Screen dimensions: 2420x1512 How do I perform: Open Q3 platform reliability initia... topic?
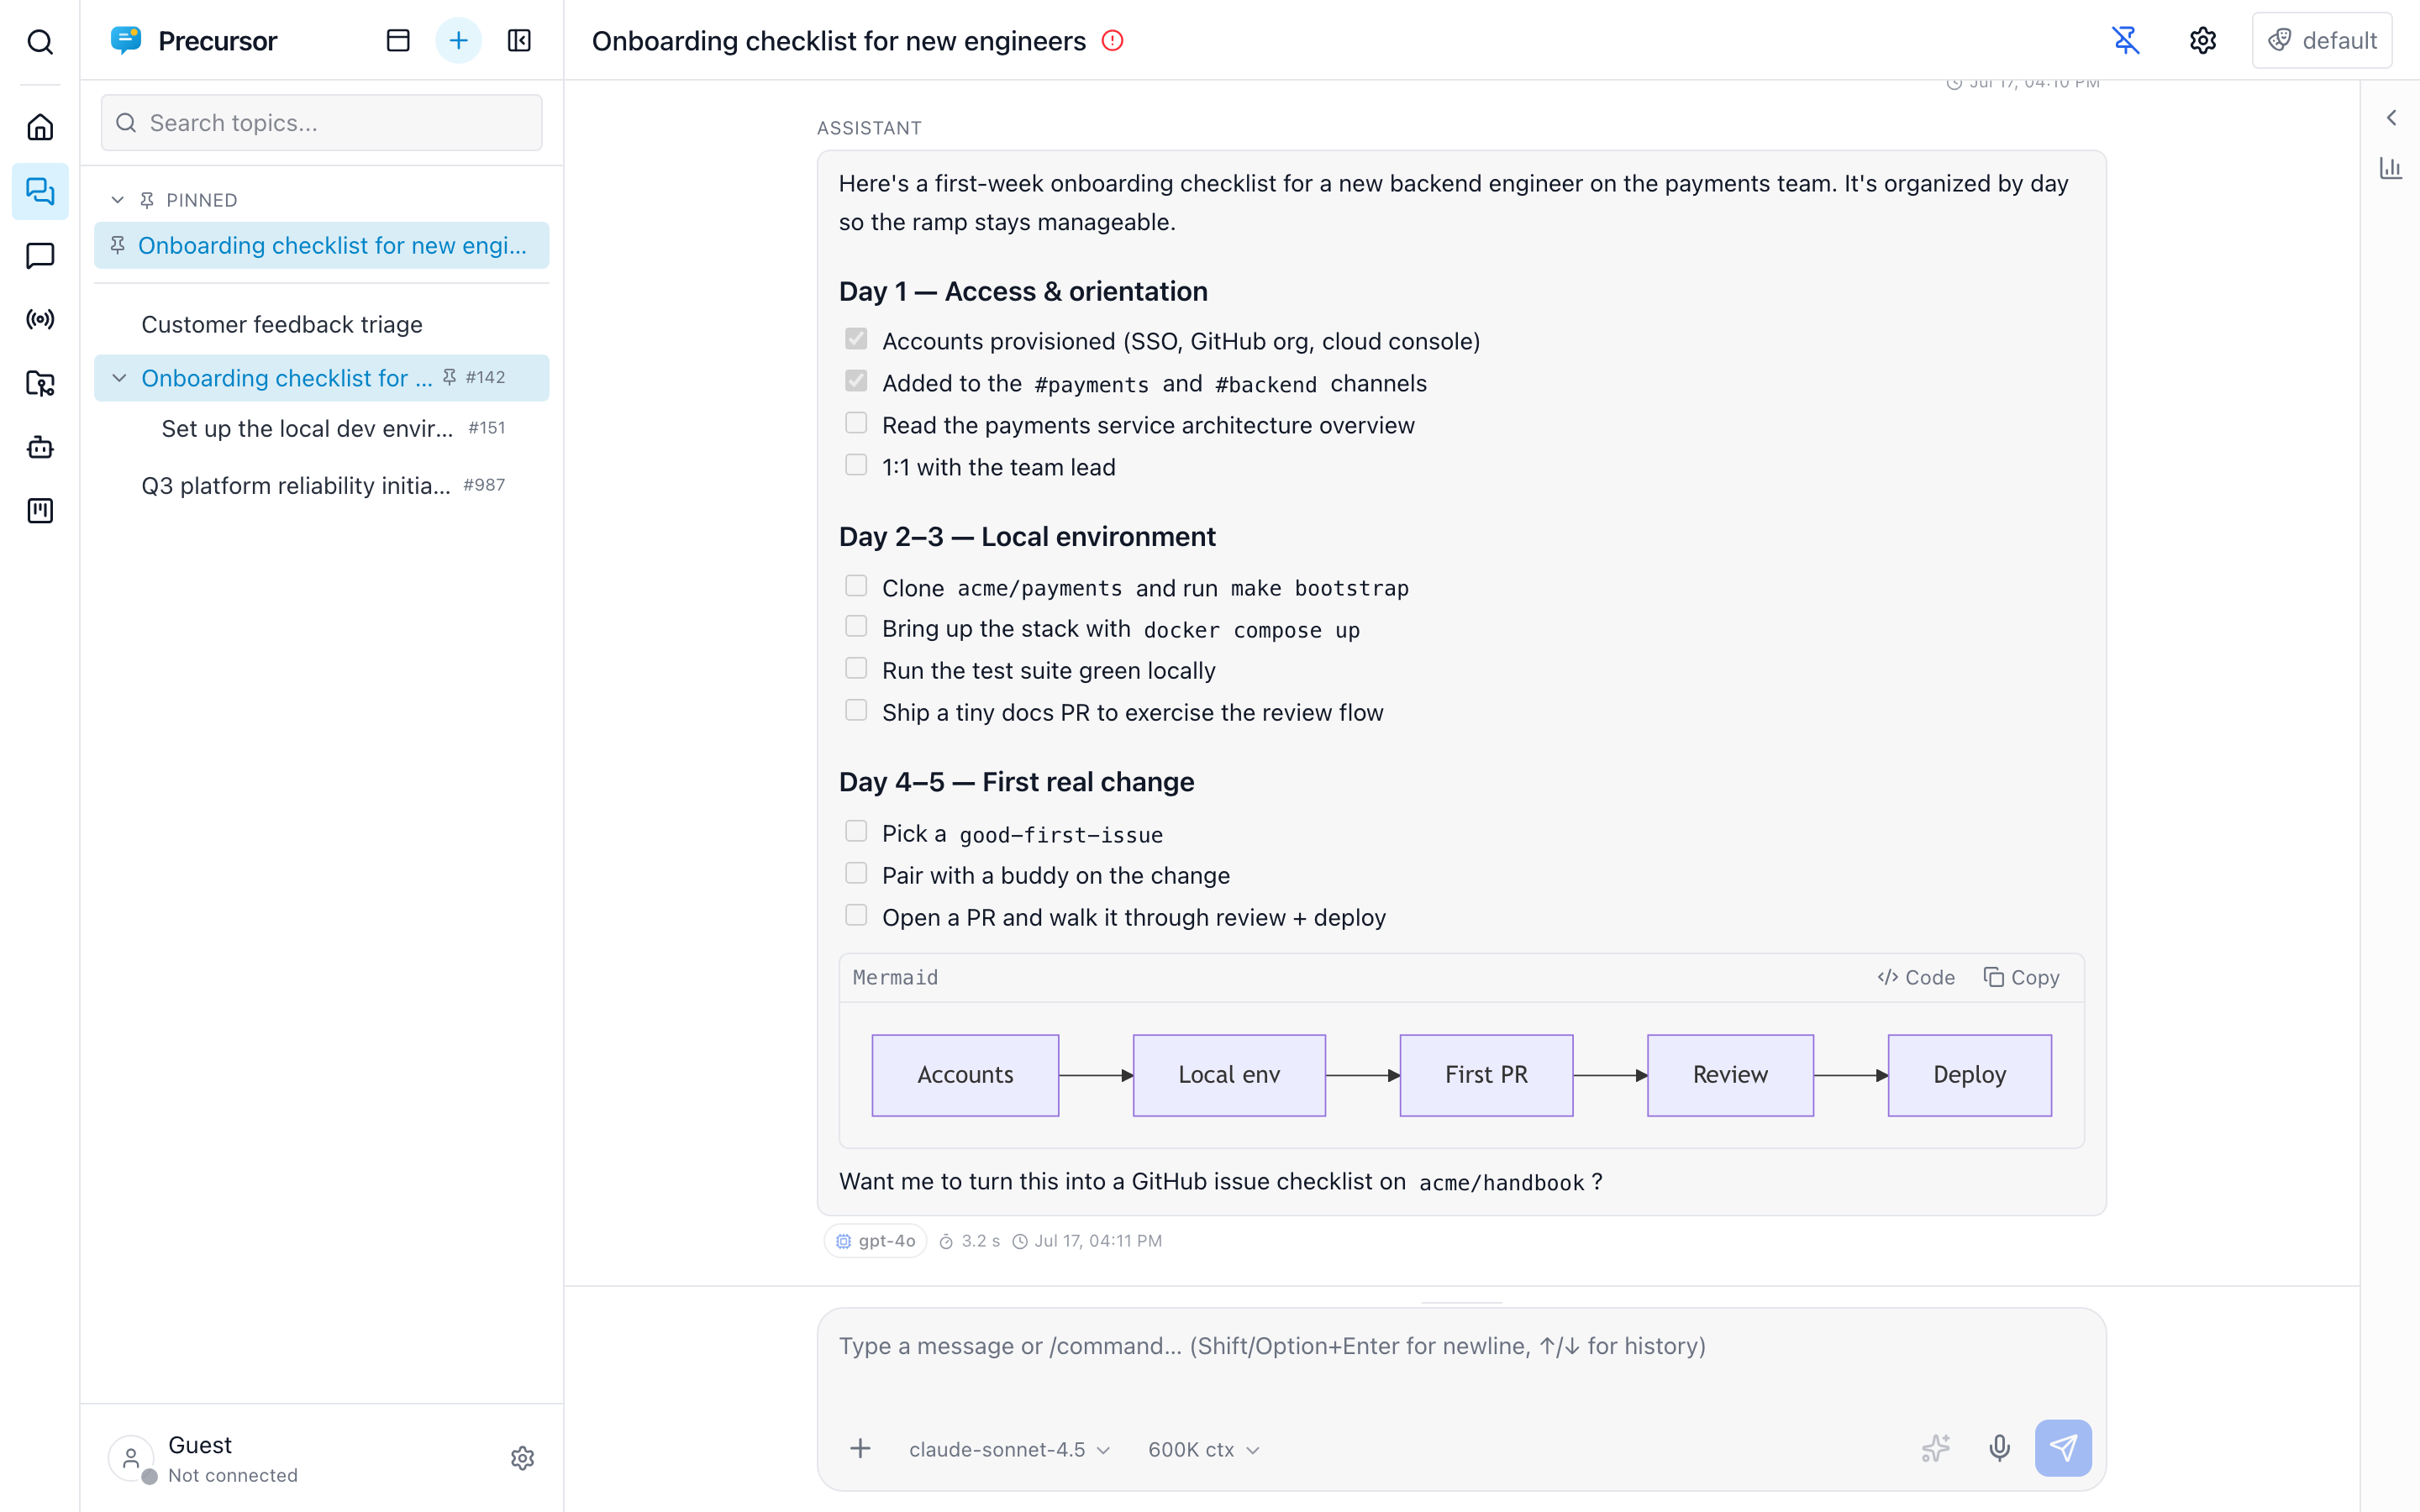click(x=322, y=485)
